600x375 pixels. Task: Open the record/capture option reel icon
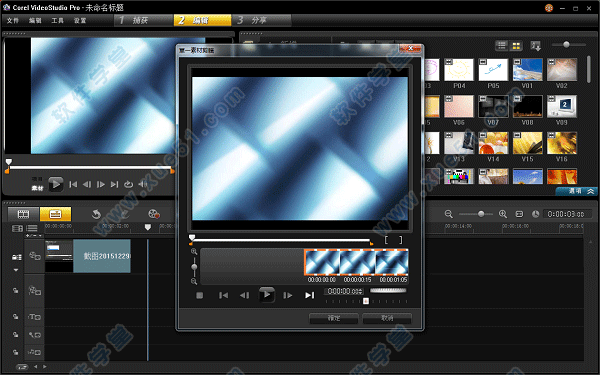(153, 214)
